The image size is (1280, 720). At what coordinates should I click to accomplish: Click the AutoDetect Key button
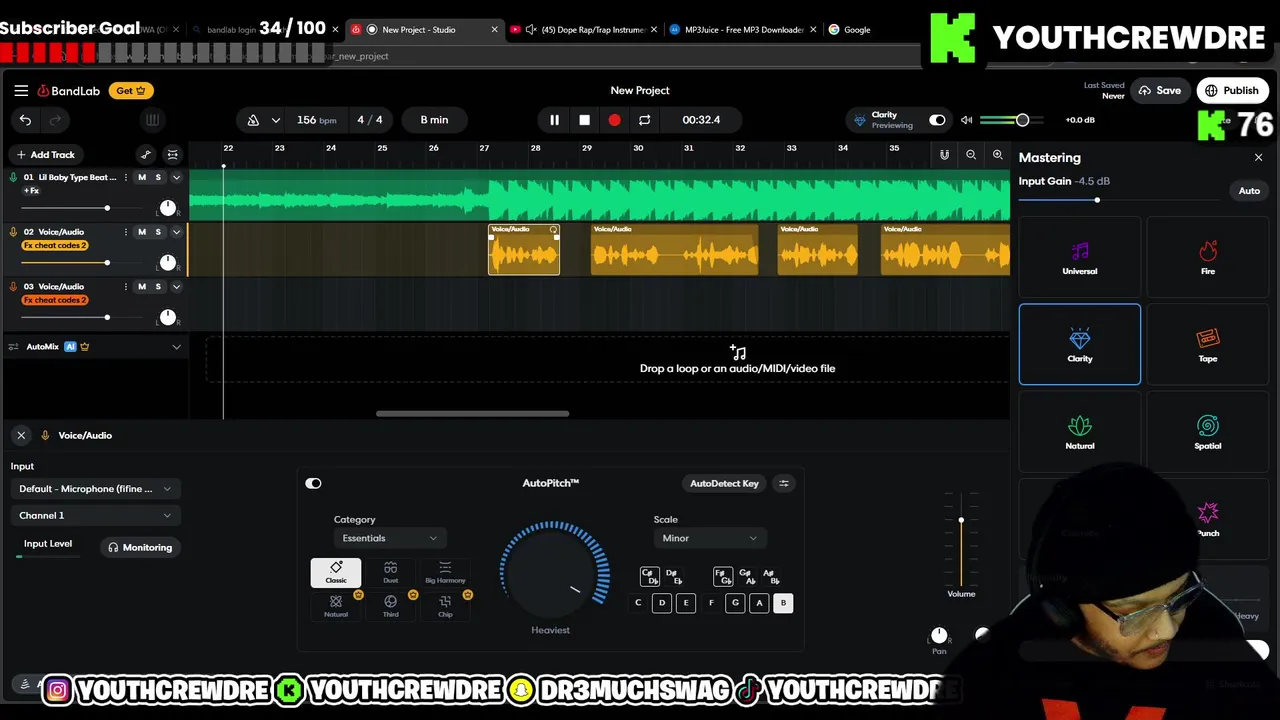point(724,483)
